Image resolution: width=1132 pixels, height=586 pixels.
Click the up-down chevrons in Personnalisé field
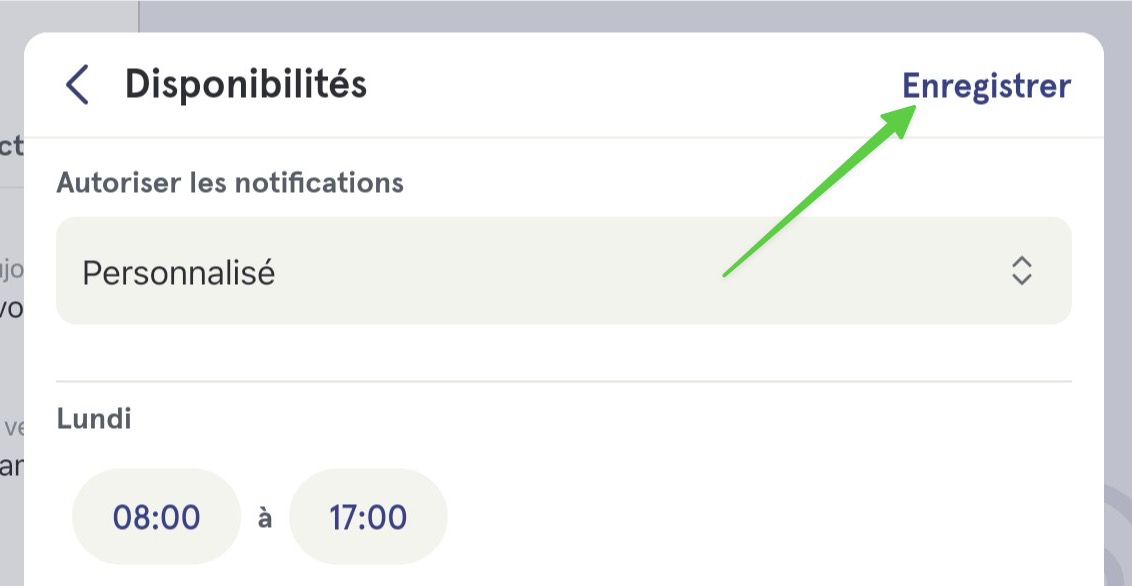[x=1022, y=271]
